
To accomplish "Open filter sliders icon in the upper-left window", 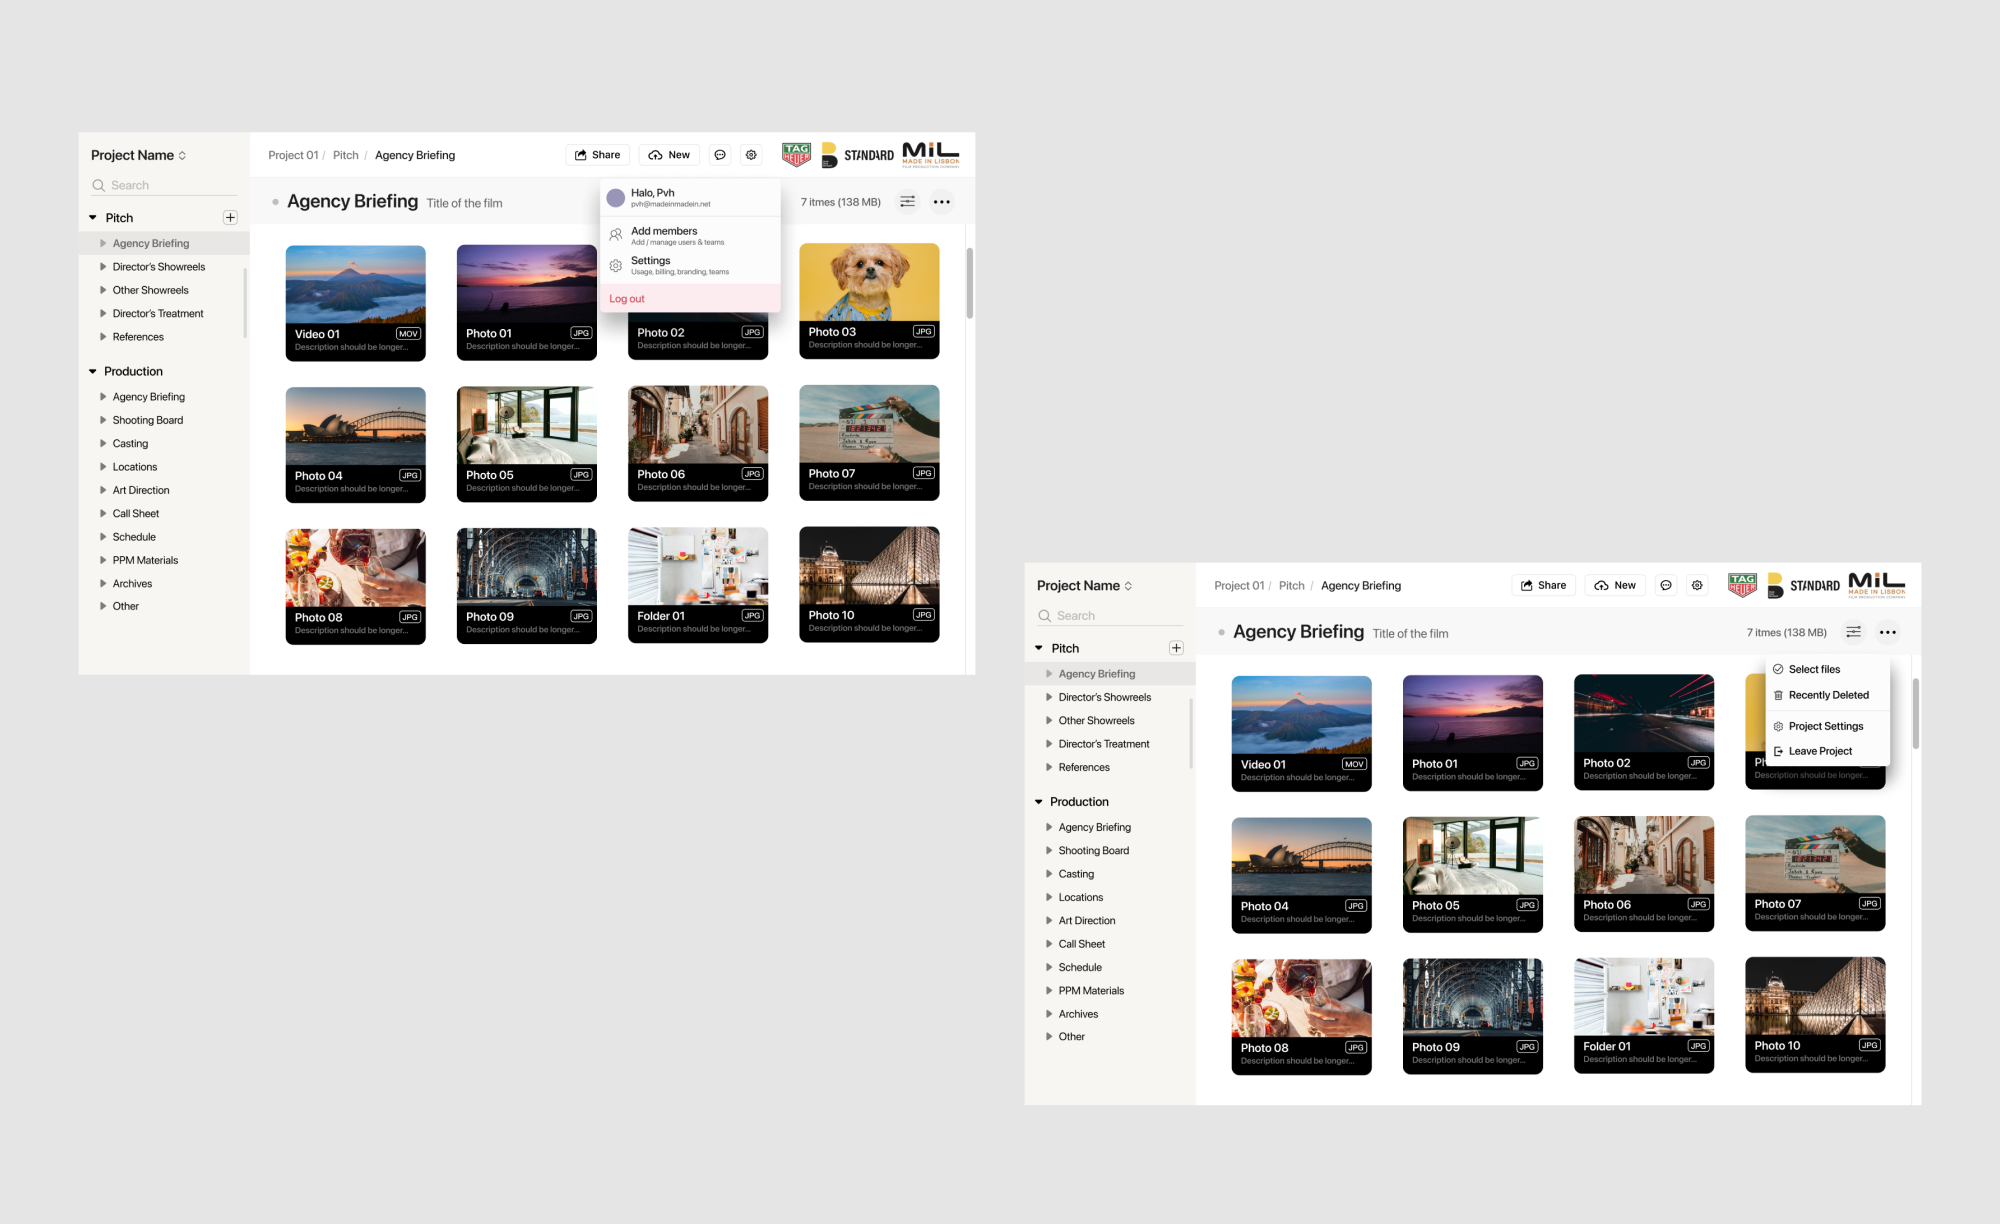I will [x=907, y=202].
